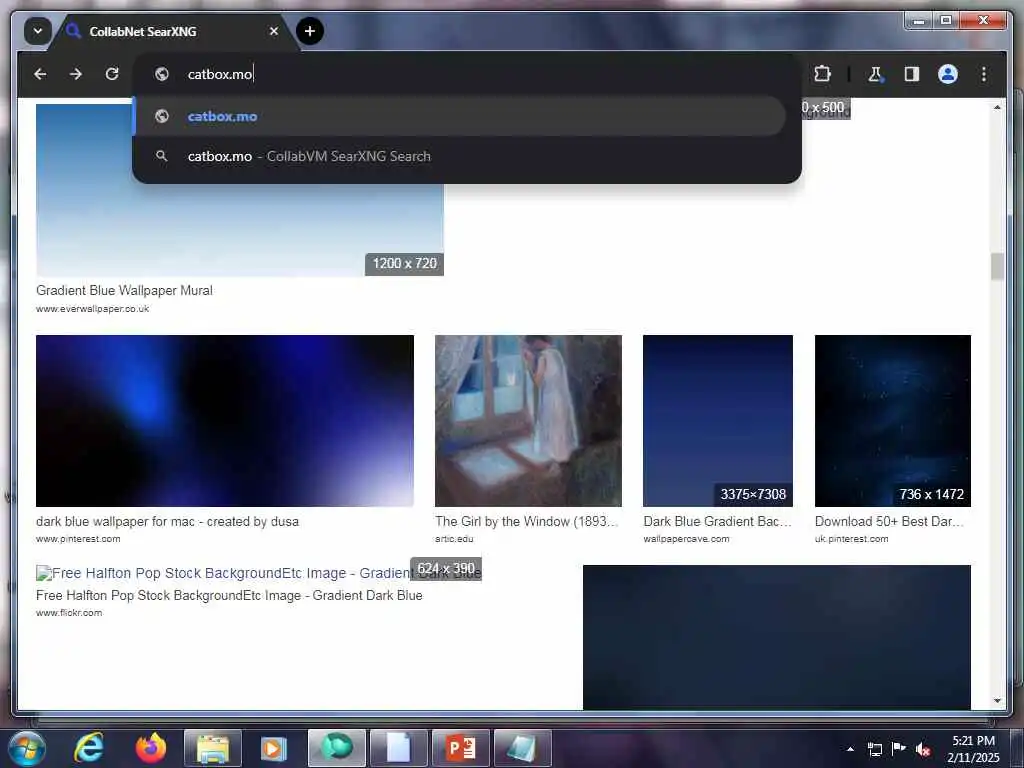Image resolution: width=1024 pixels, height=768 pixels.
Task: Go forward to the next page
Action: [76, 74]
